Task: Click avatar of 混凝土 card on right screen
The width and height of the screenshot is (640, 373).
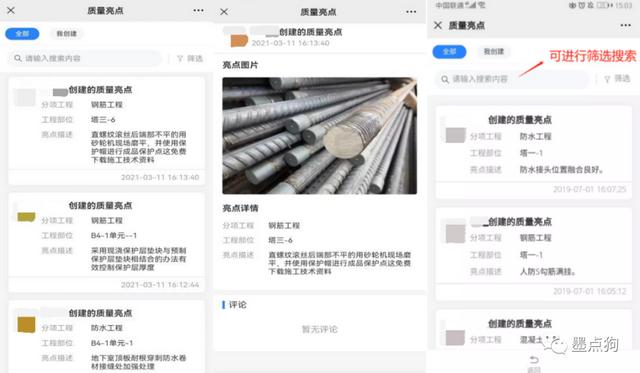Action: click(455, 337)
